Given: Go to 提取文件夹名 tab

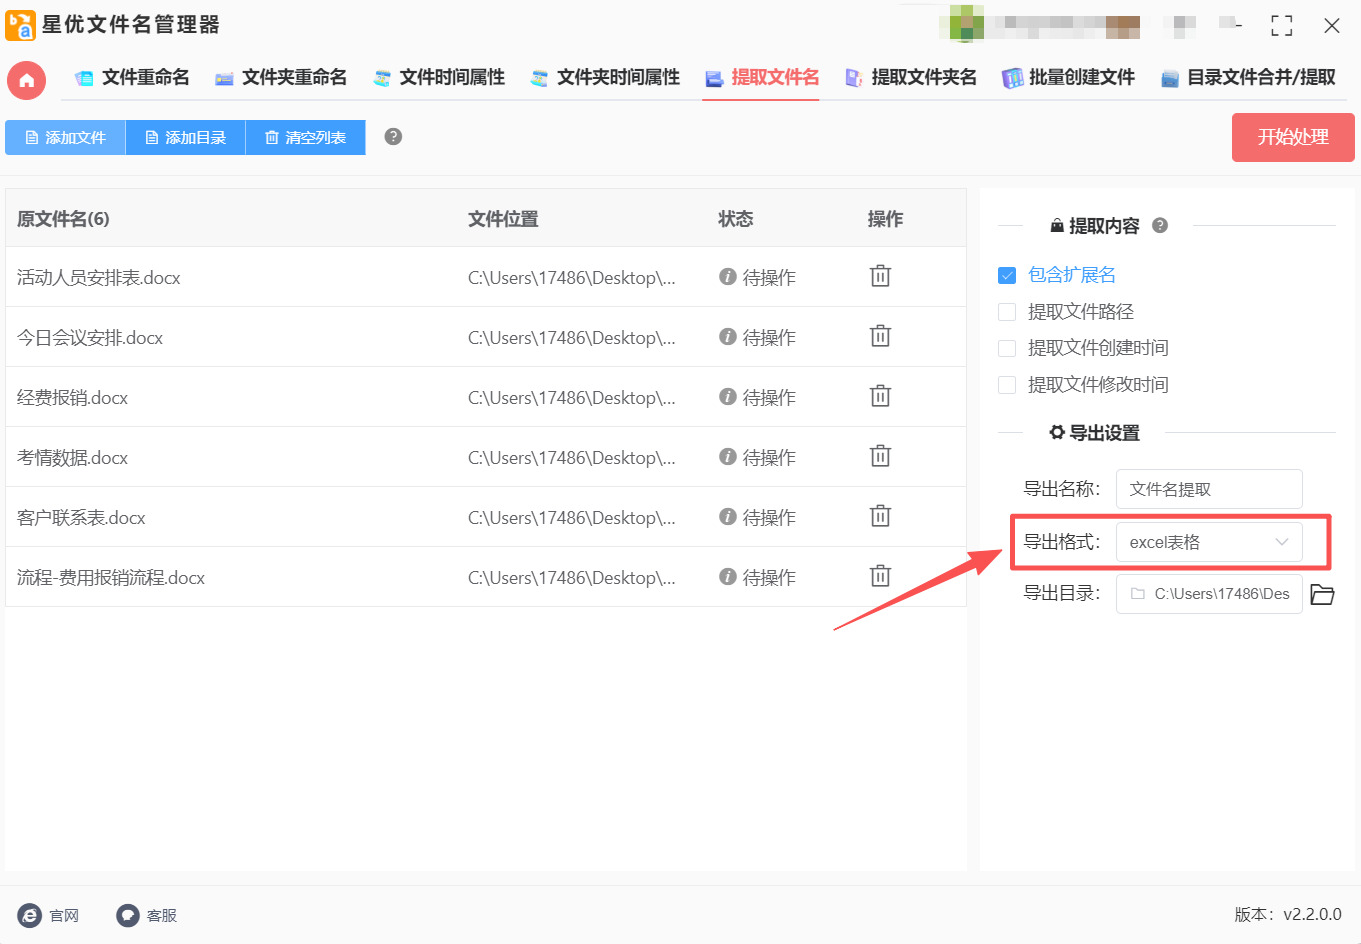Looking at the screenshot, I should pyautogui.click(x=910, y=78).
